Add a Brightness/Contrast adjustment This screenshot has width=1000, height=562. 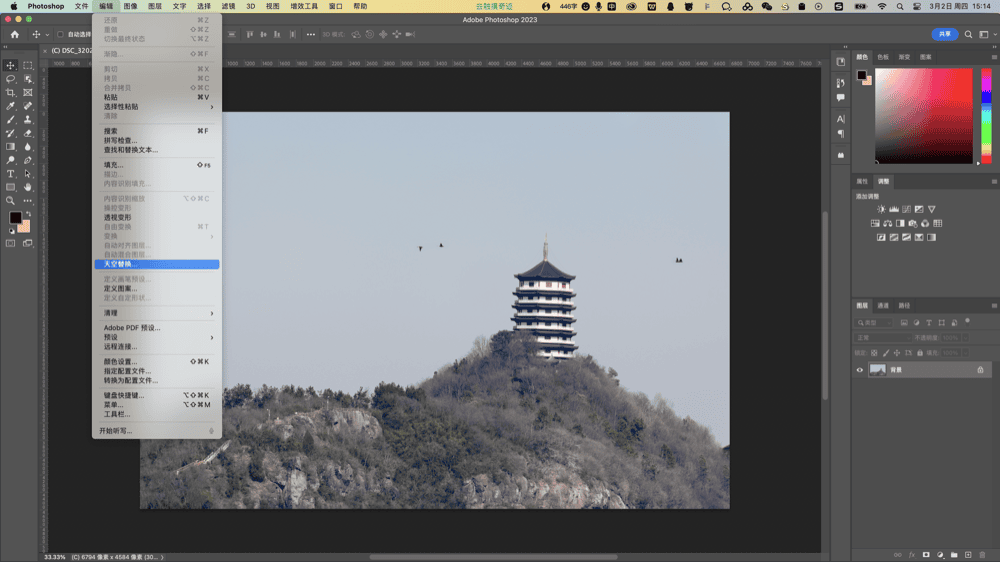[x=881, y=209]
